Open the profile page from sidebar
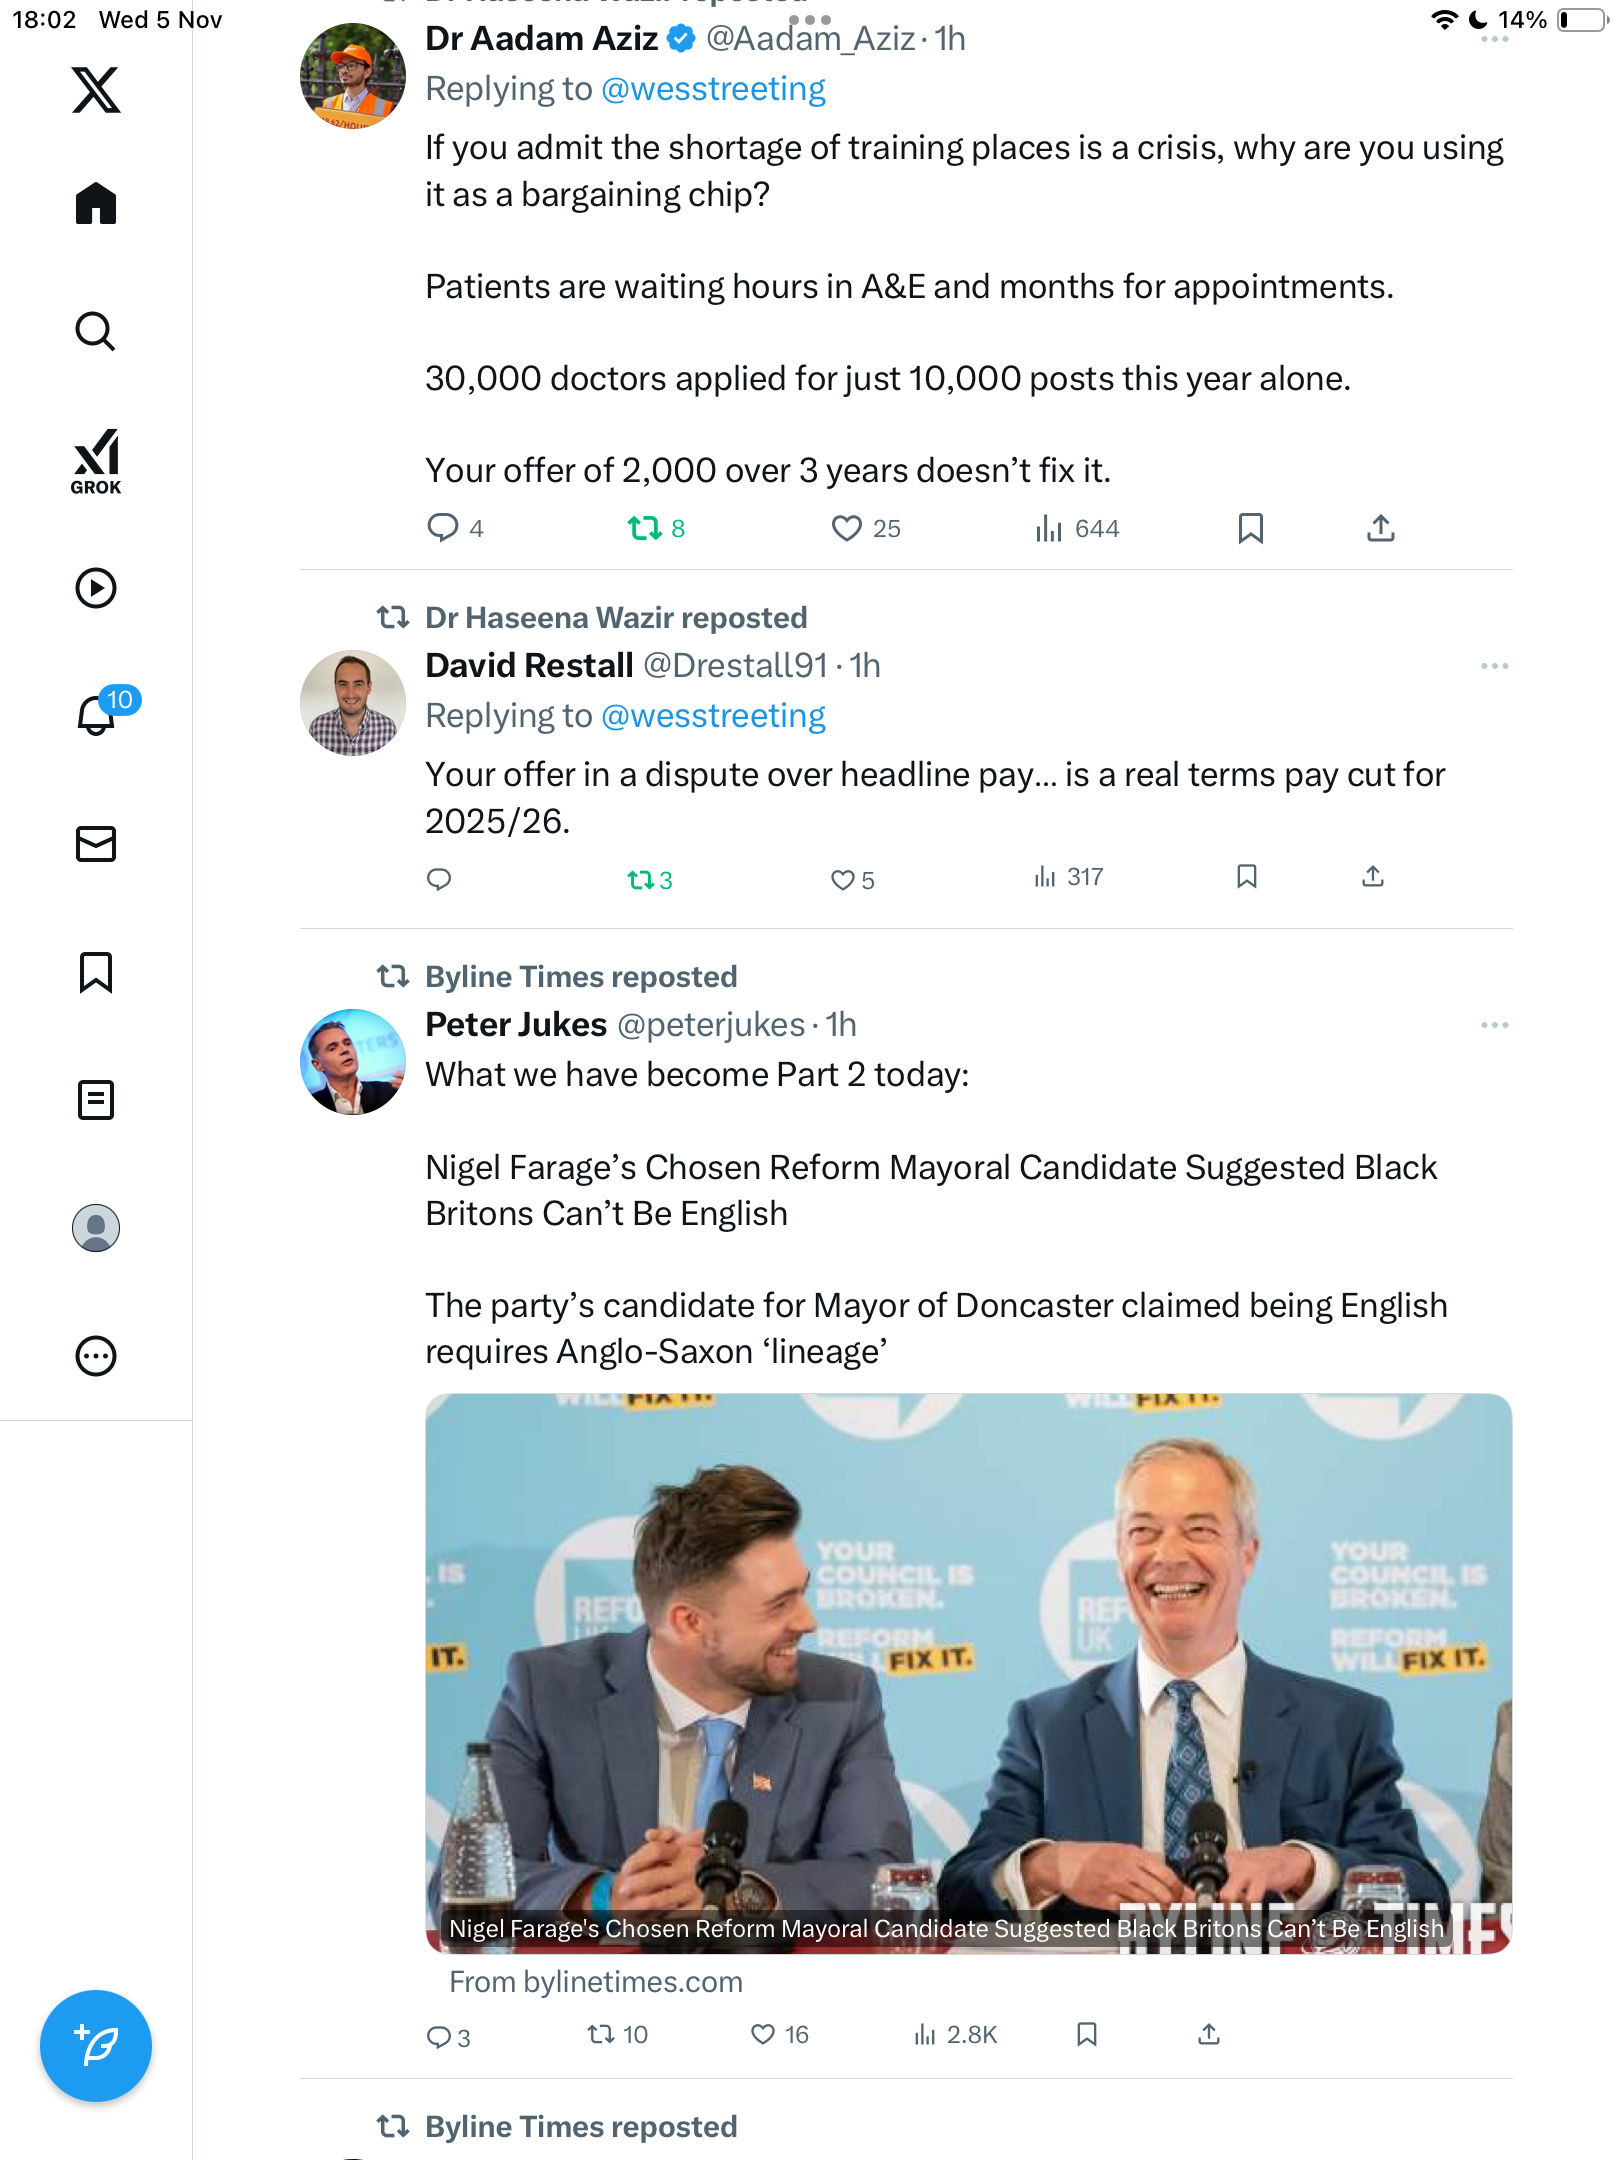The image size is (1620, 2160). click(96, 1228)
